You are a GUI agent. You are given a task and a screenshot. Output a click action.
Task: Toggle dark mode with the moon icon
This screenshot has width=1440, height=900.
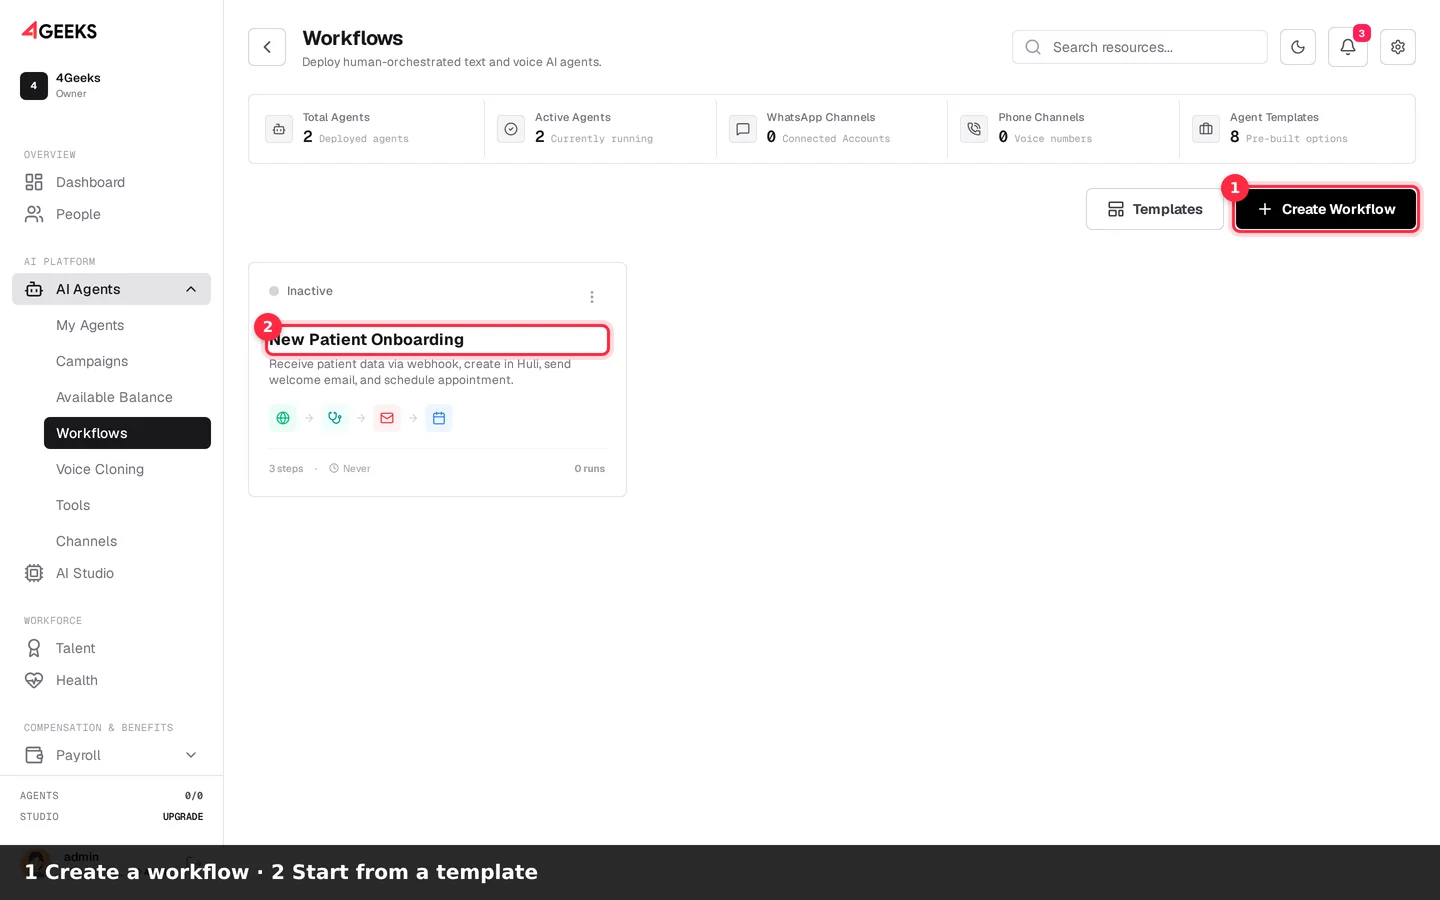point(1298,47)
